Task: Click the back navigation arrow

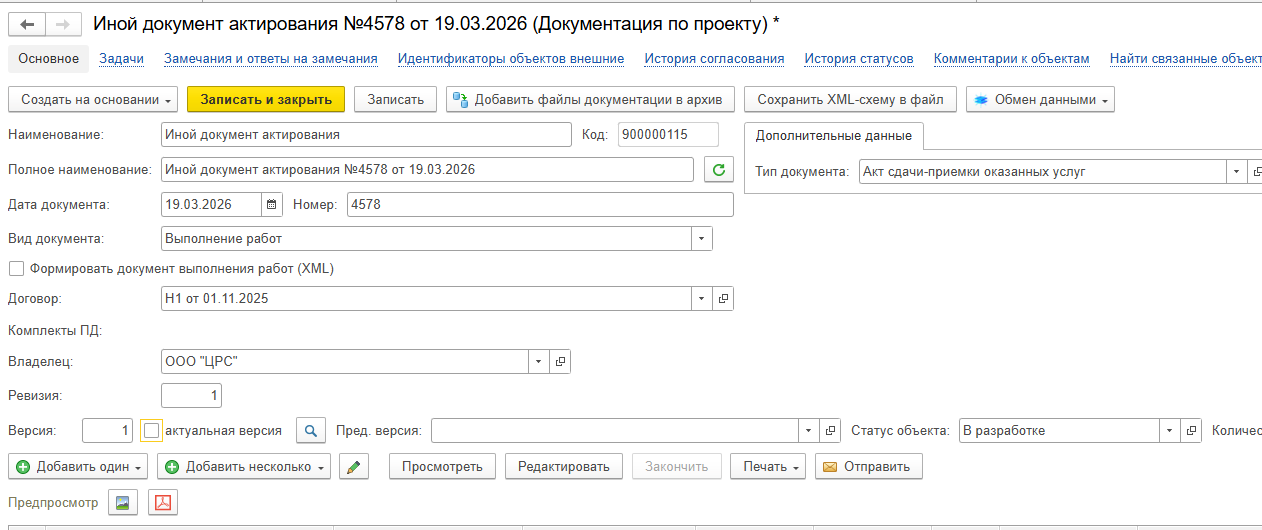Action: click(27, 24)
